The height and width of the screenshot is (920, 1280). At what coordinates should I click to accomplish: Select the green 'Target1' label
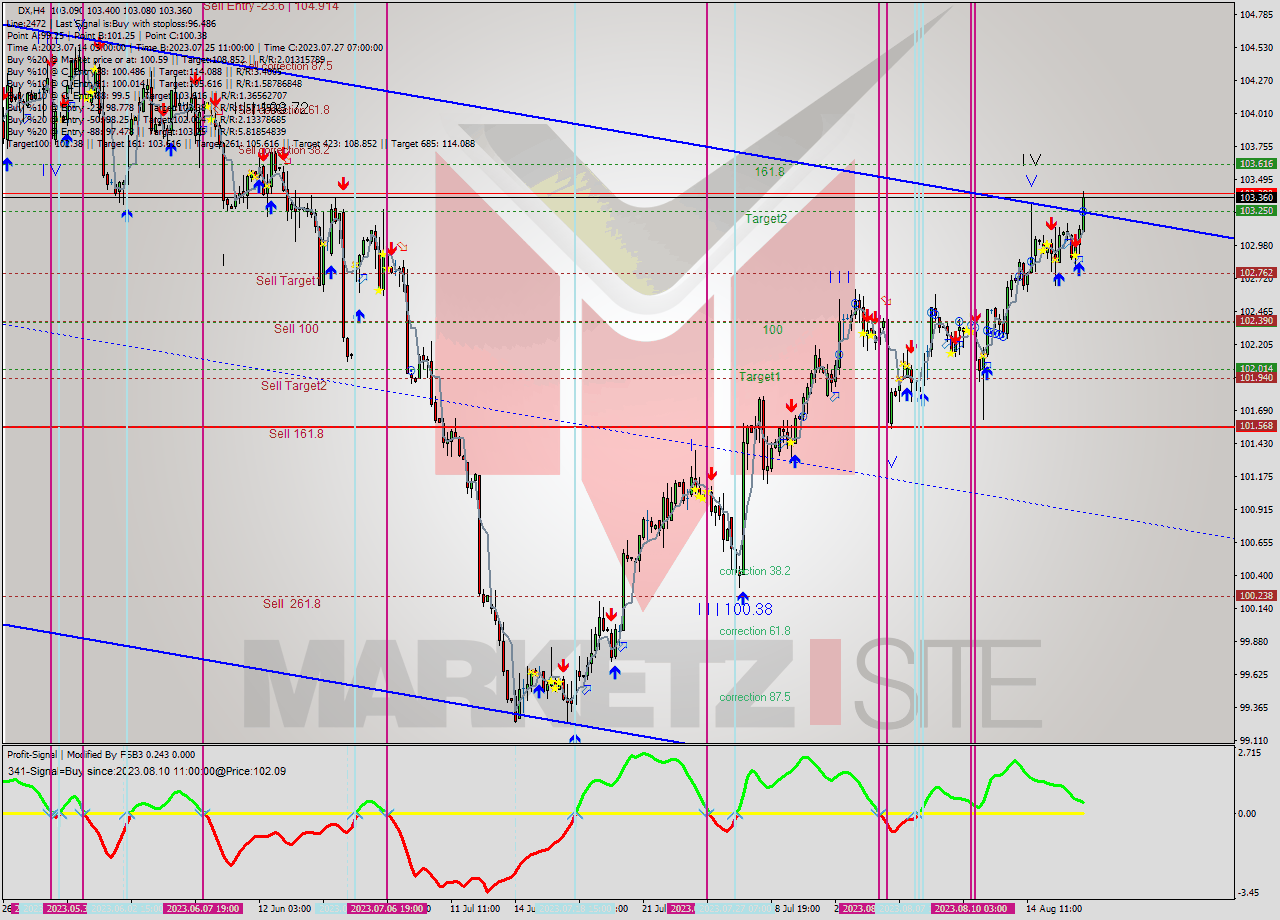(x=760, y=377)
